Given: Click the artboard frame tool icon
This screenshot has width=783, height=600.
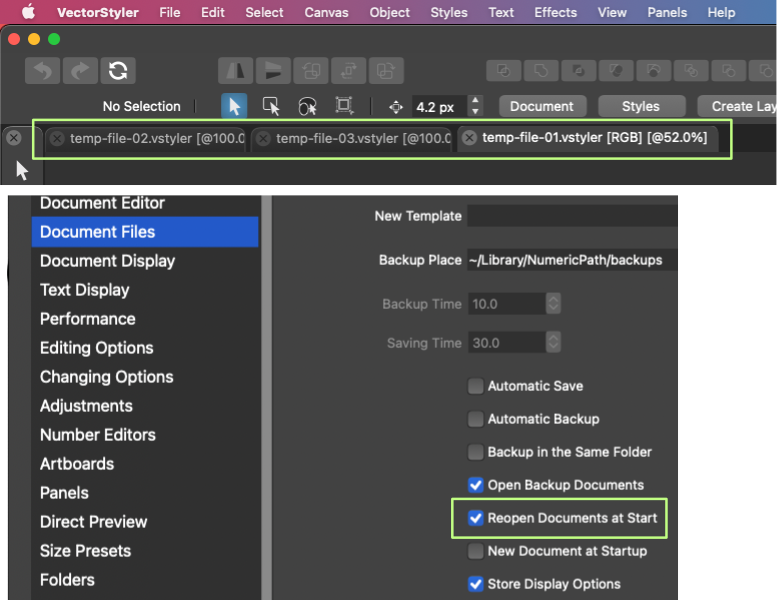Looking at the screenshot, I should point(344,106).
